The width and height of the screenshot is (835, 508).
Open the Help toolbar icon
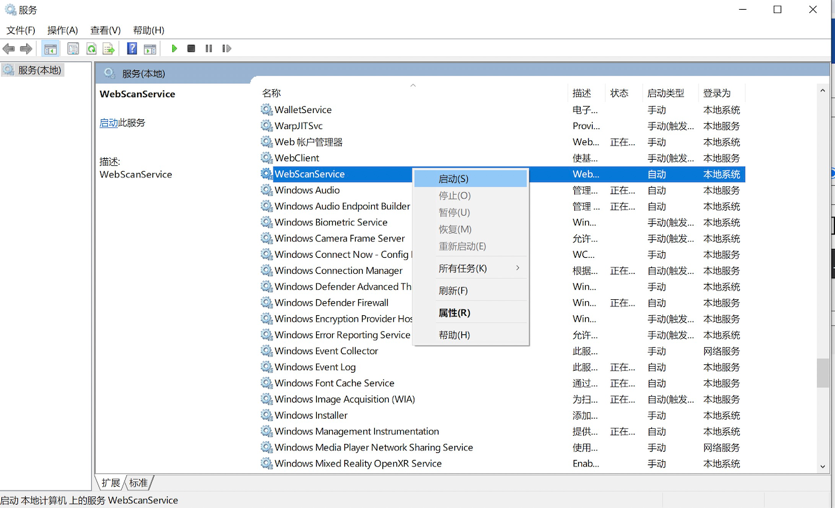pos(132,49)
